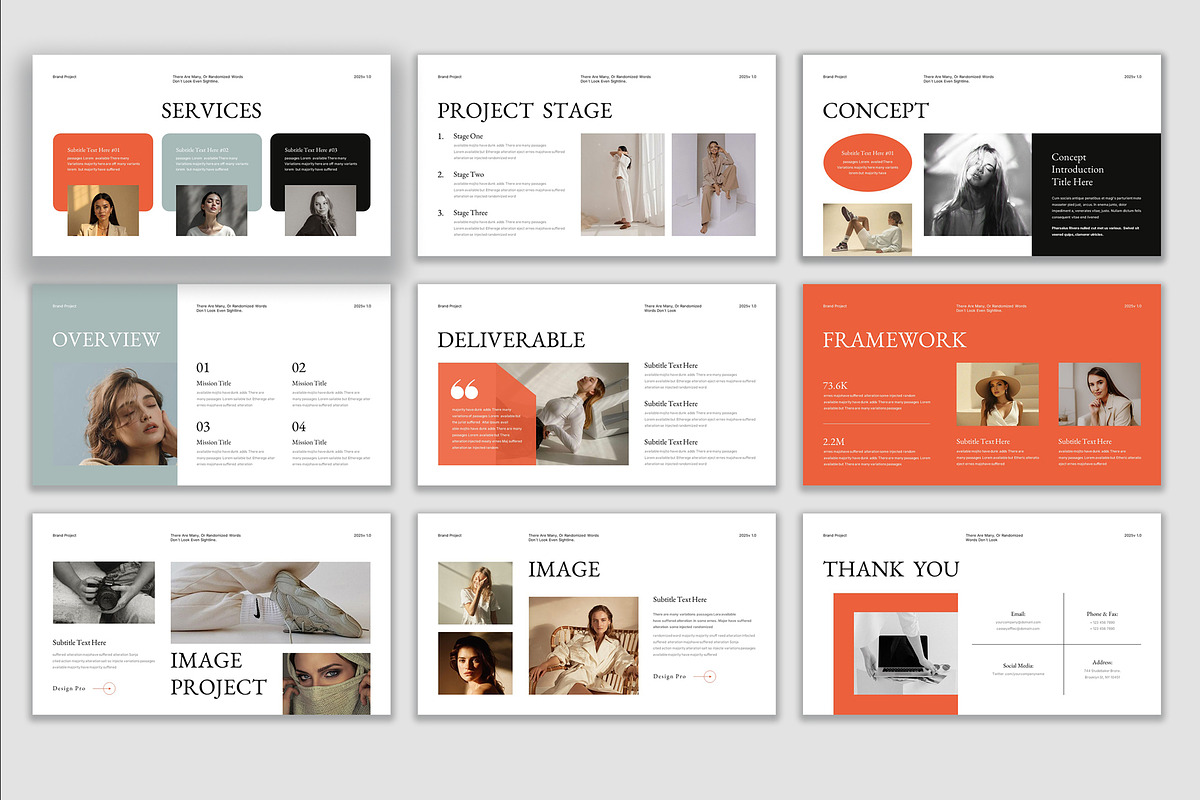Image resolution: width=1200 pixels, height=800 pixels.
Task: Click the first portrait photo under the orange Services card
Action: (103, 211)
